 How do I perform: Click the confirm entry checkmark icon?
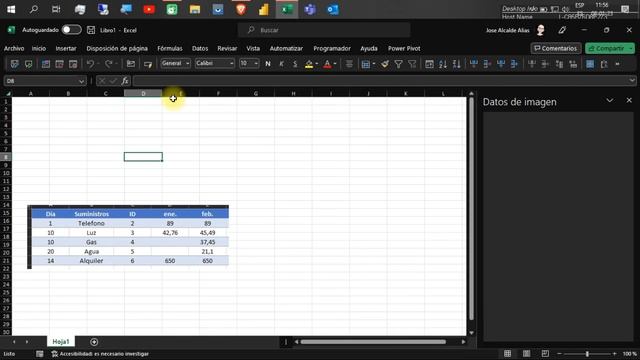click(113, 81)
